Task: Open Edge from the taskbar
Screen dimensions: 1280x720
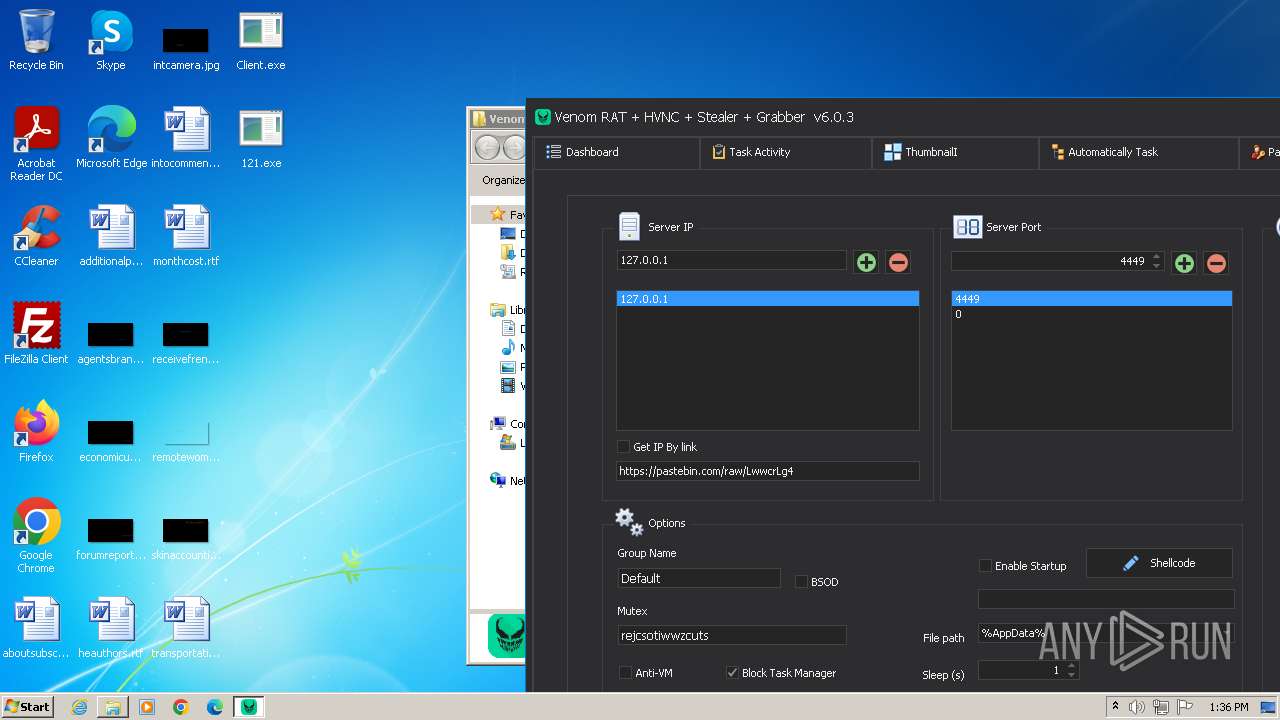Action: pyautogui.click(x=214, y=707)
